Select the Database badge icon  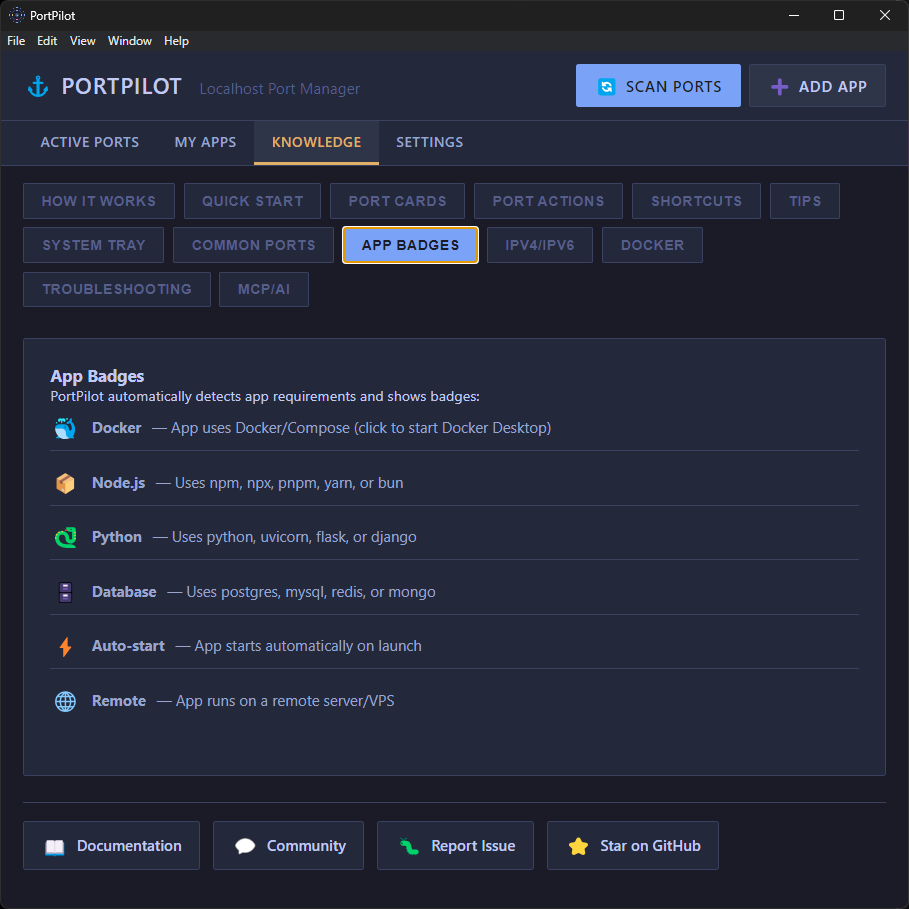[65, 592]
